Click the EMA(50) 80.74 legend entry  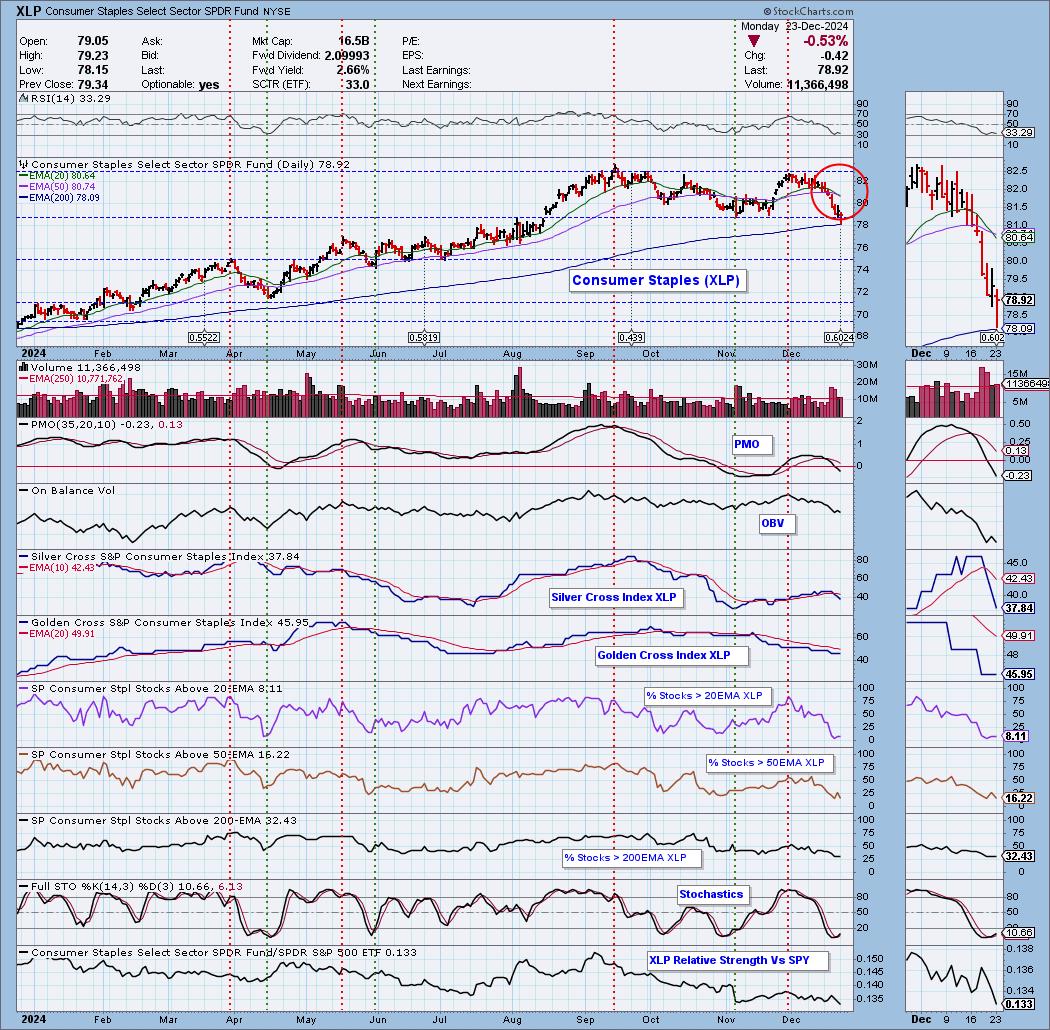click(58, 187)
